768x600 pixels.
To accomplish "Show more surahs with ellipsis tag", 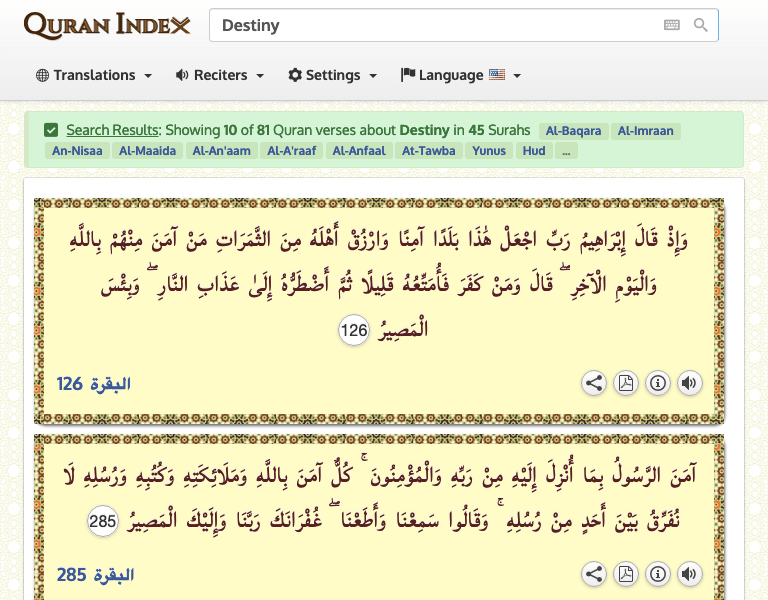I will pos(566,151).
